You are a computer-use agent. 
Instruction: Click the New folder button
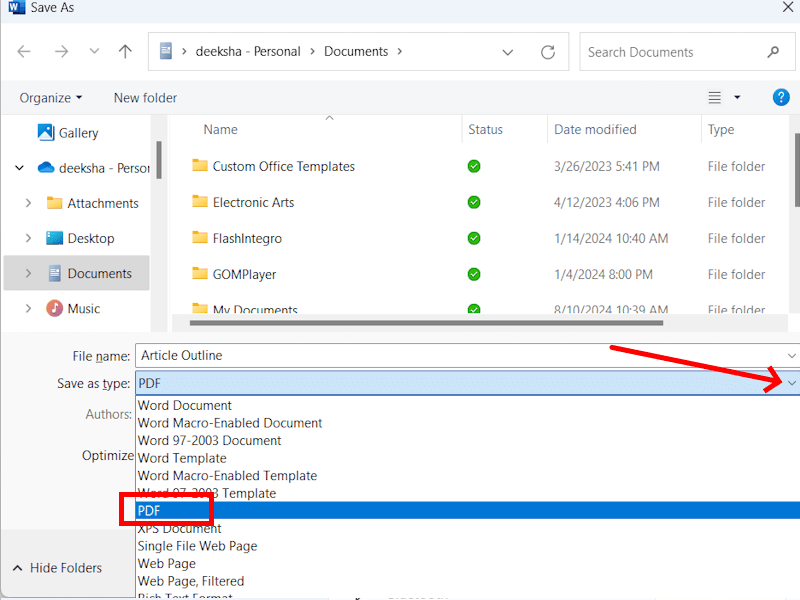[144, 97]
